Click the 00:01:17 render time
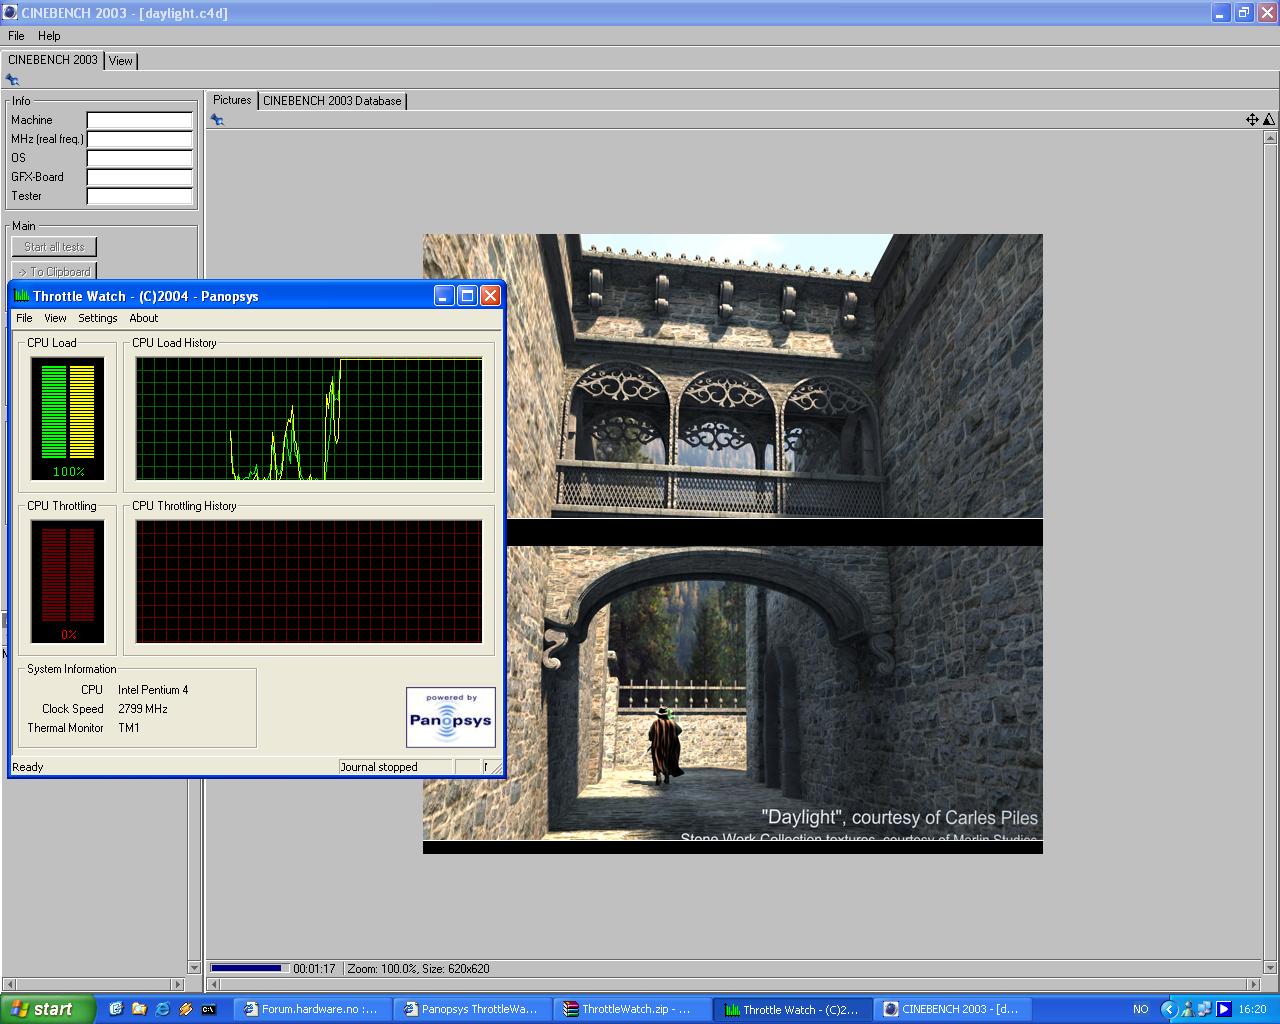 pyautogui.click(x=314, y=969)
